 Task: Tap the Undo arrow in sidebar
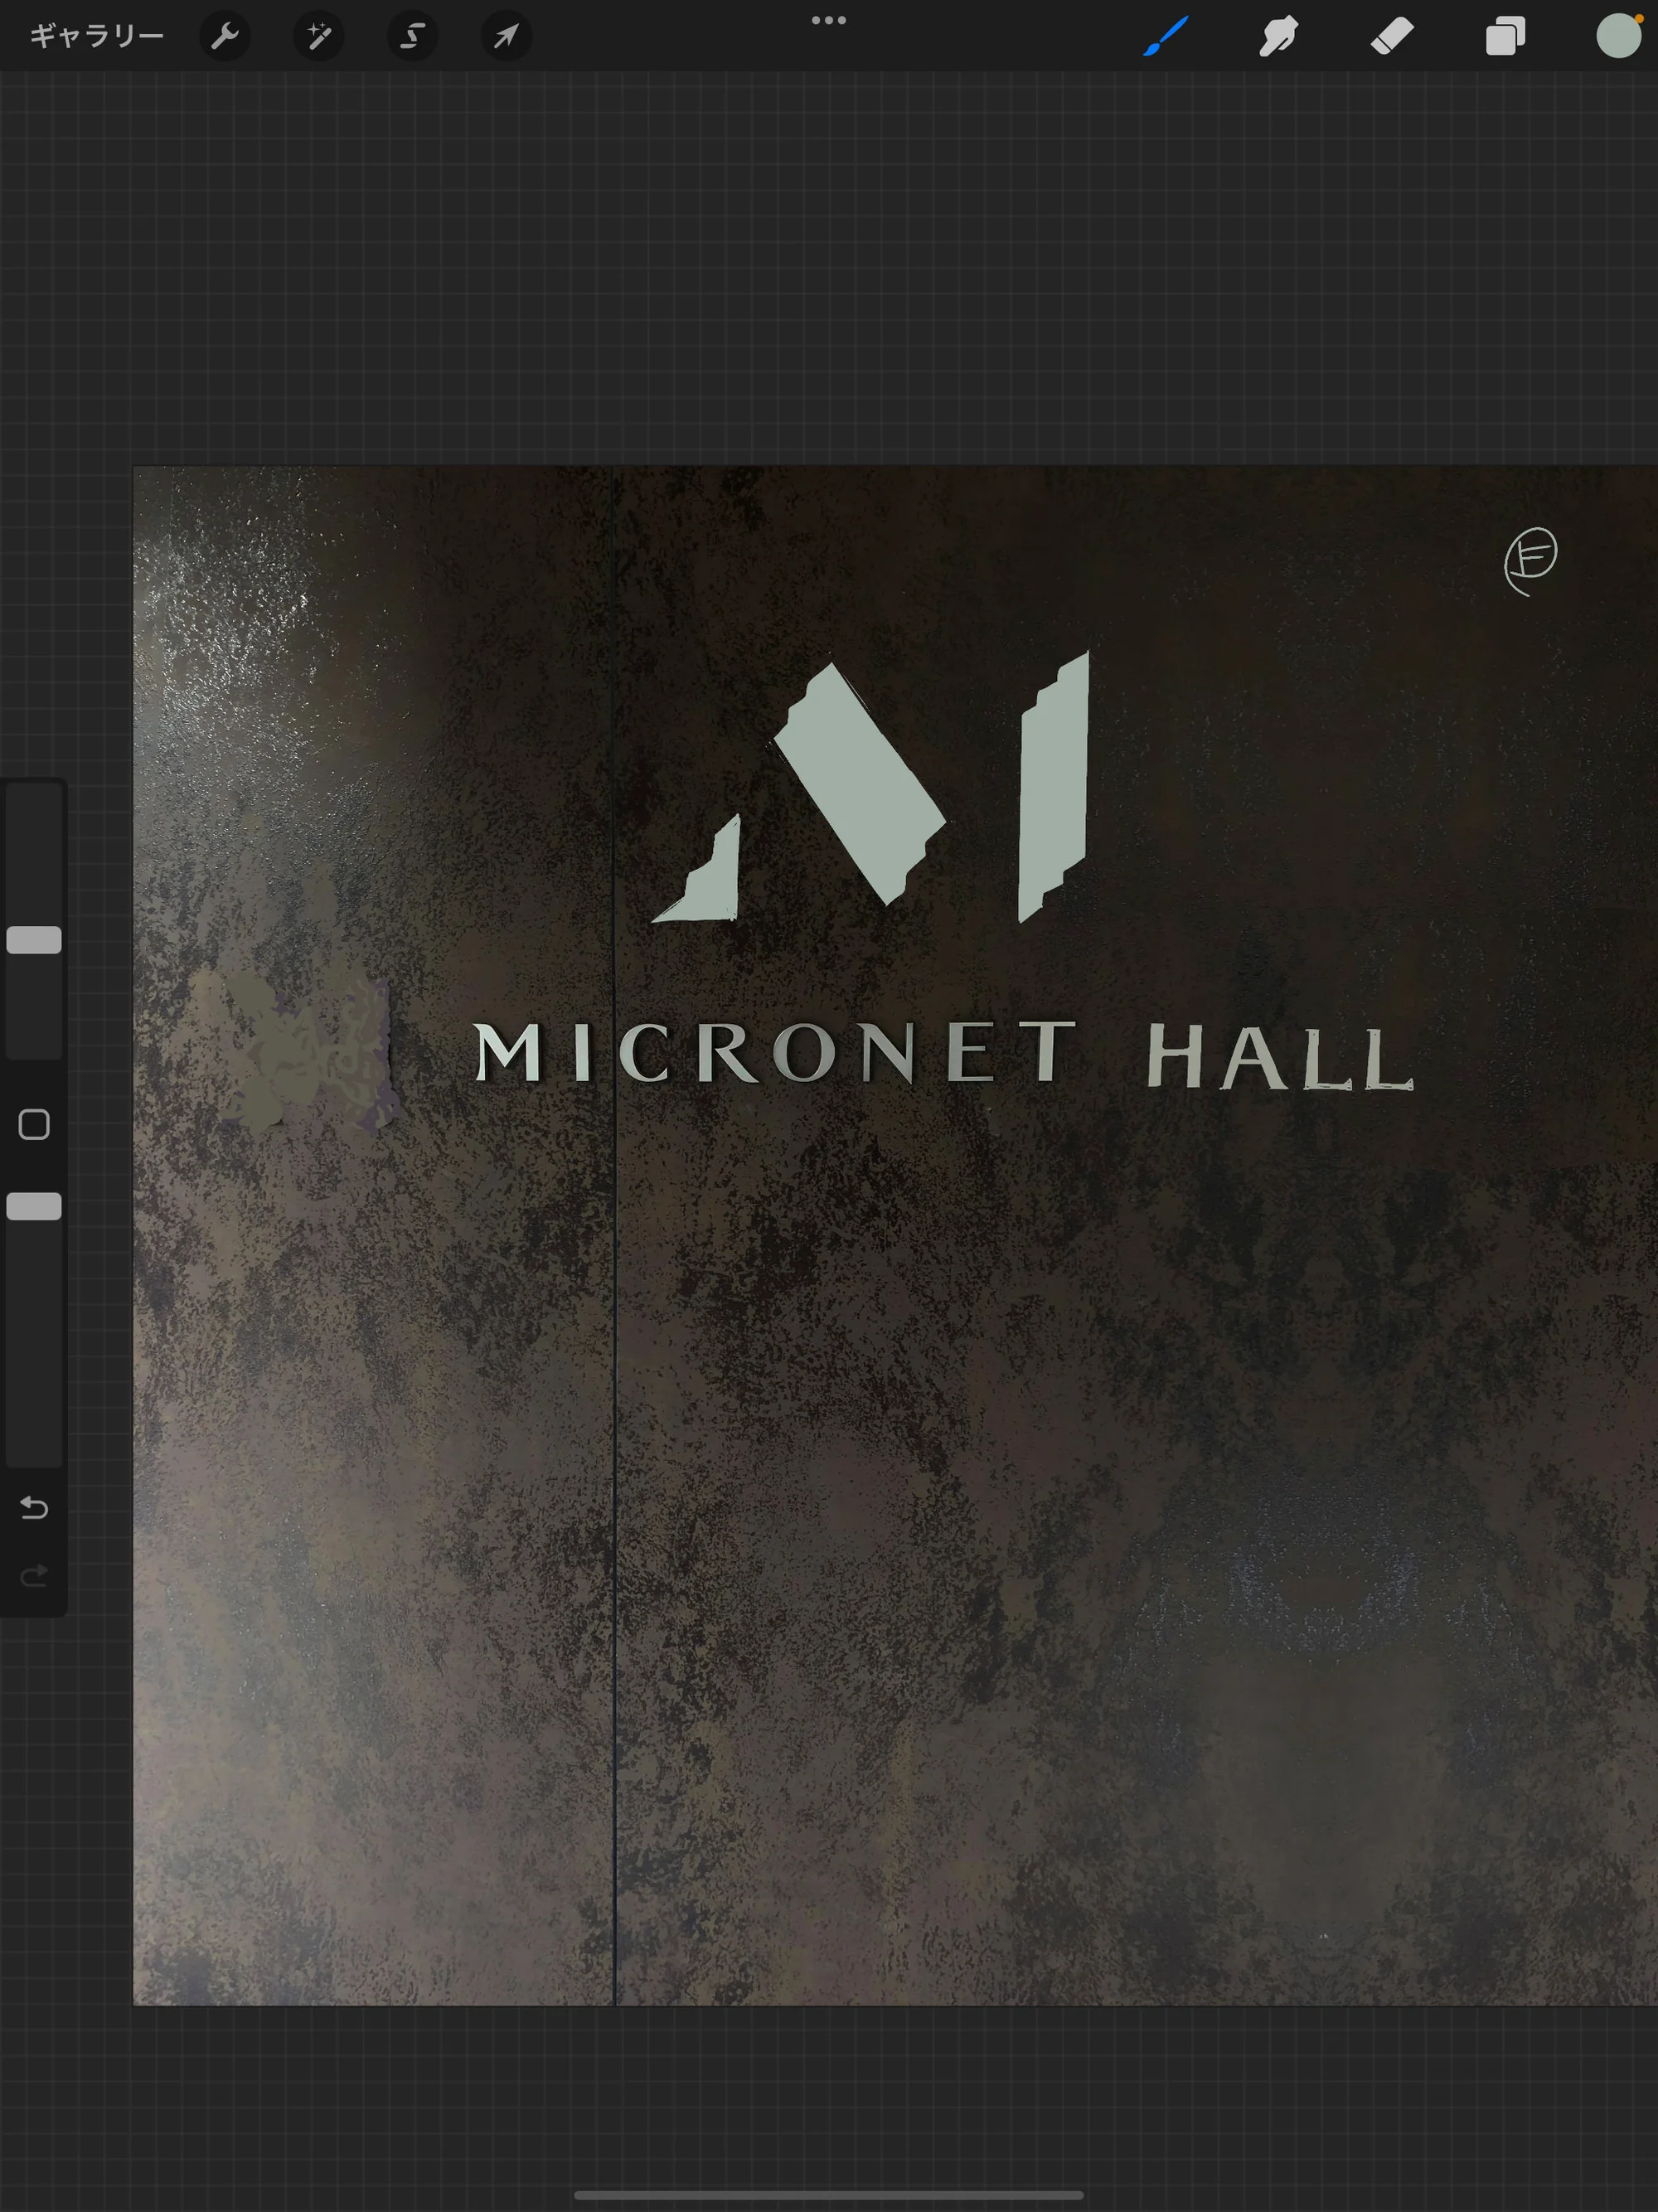(34, 1507)
